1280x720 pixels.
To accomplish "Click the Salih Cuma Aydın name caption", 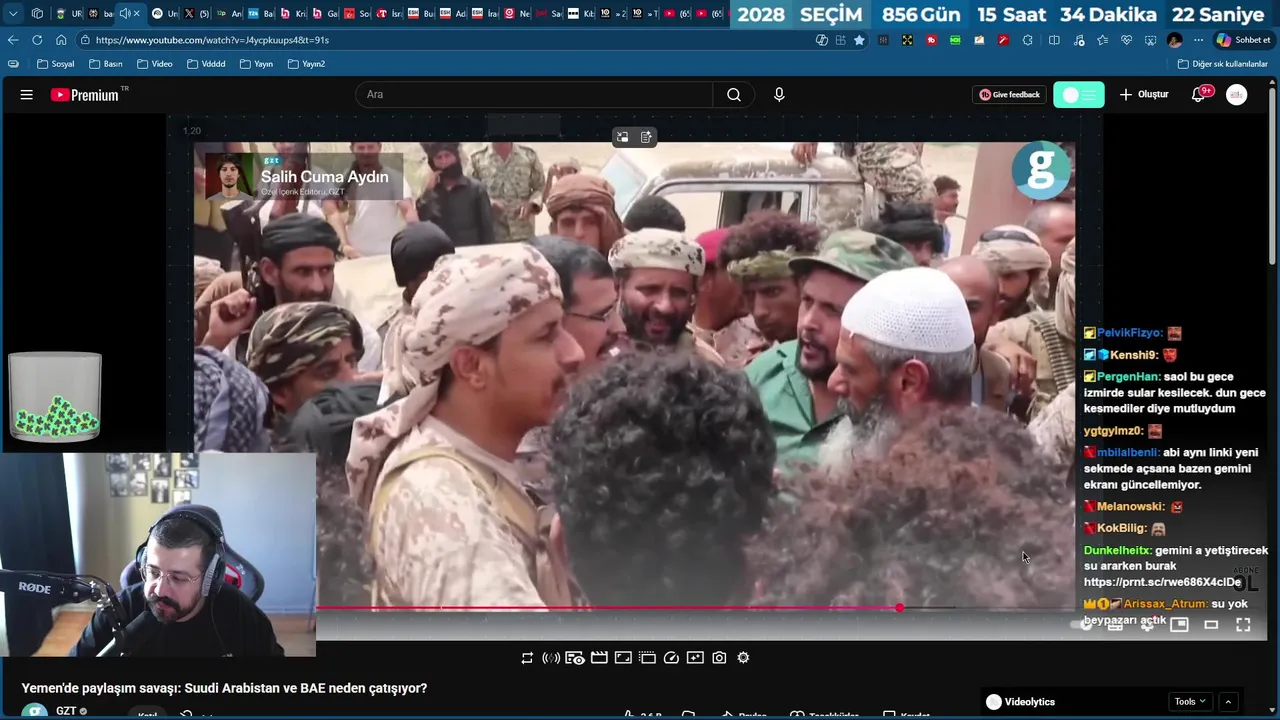I will tap(324, 177).
